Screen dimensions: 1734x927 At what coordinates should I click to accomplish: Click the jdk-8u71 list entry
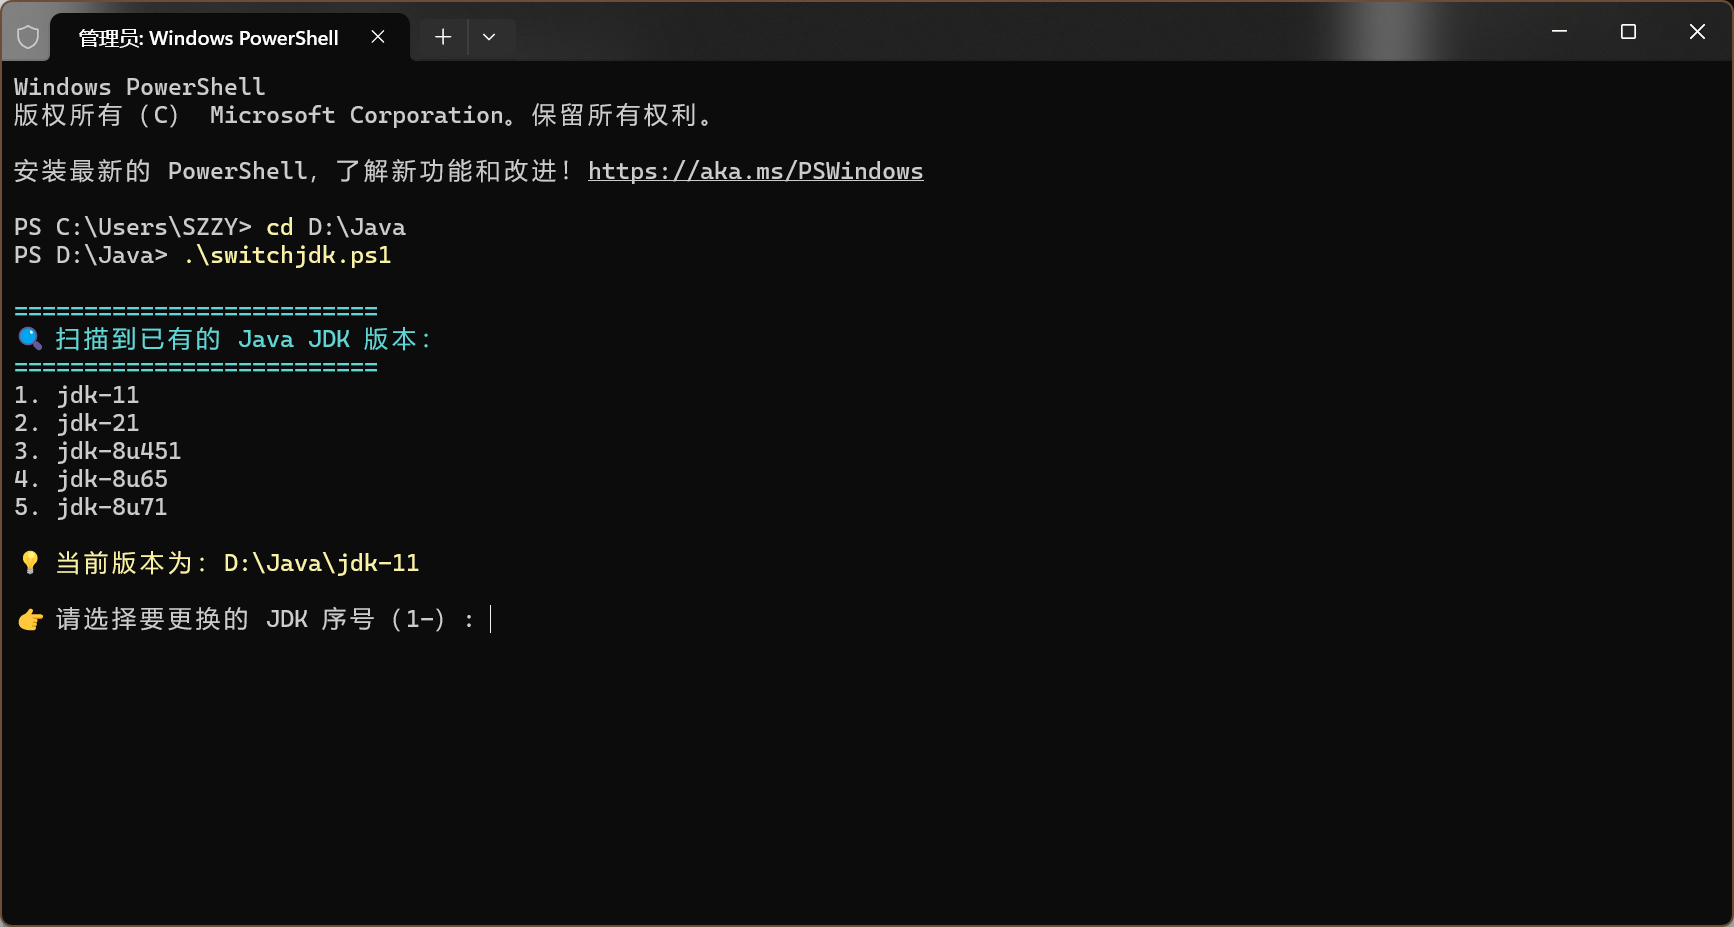pos(111,506)
